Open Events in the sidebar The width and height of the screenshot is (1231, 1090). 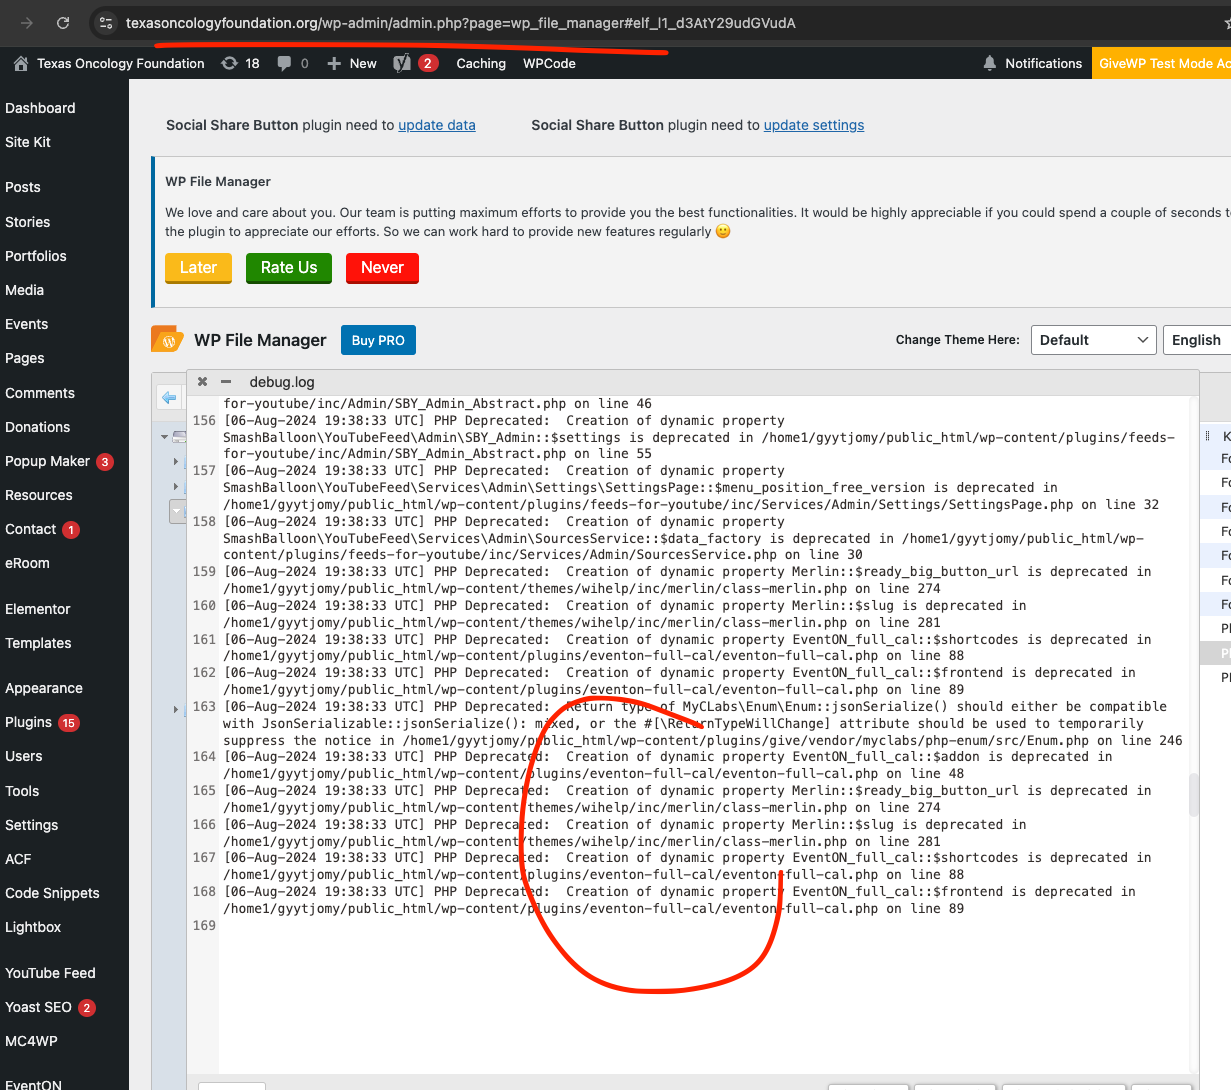(x=27, y=324)
